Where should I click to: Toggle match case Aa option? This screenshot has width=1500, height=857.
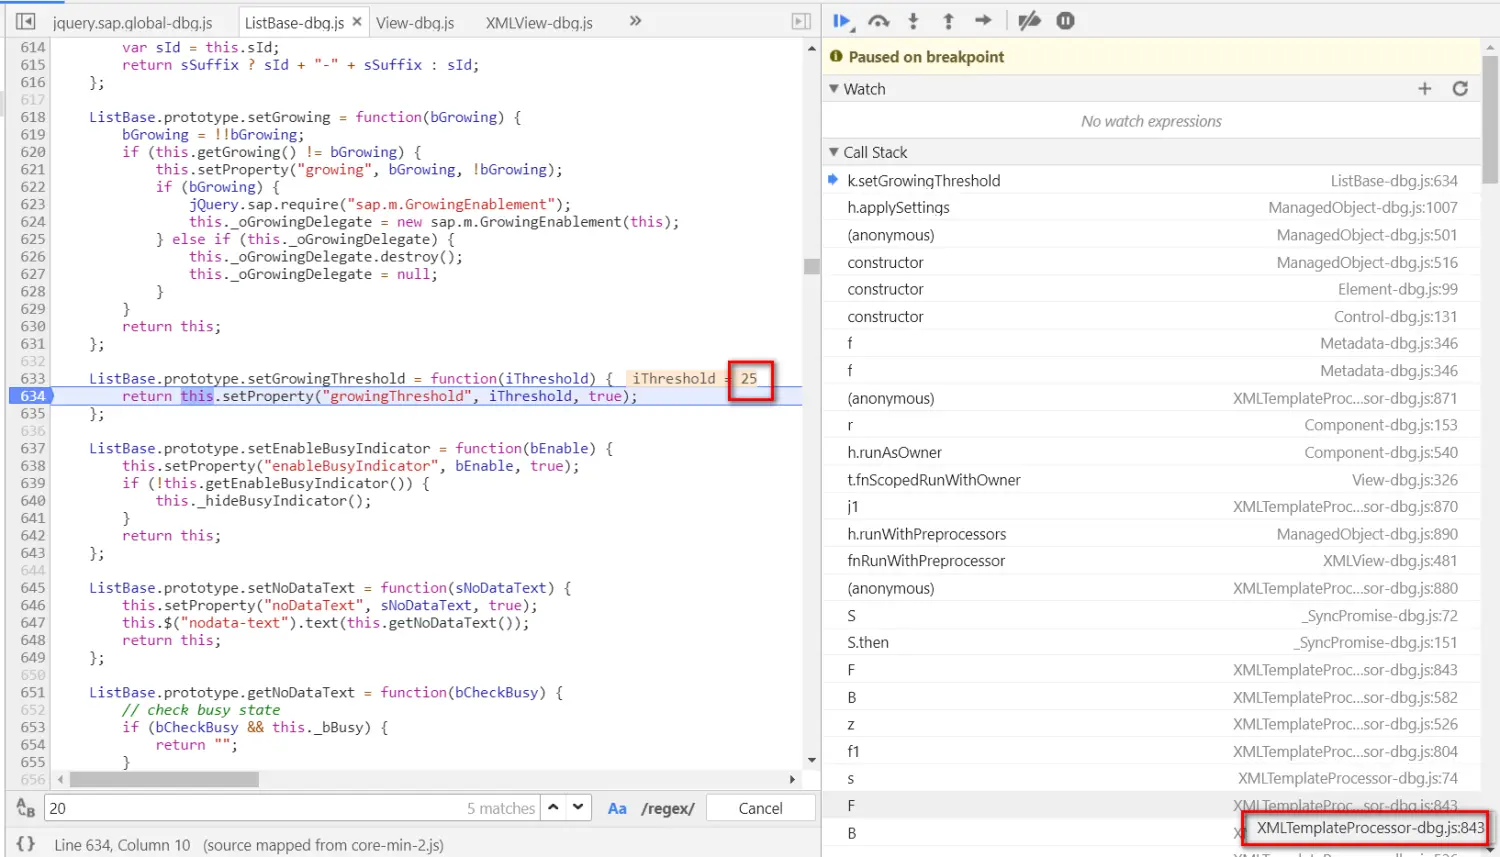click(617, 808)
